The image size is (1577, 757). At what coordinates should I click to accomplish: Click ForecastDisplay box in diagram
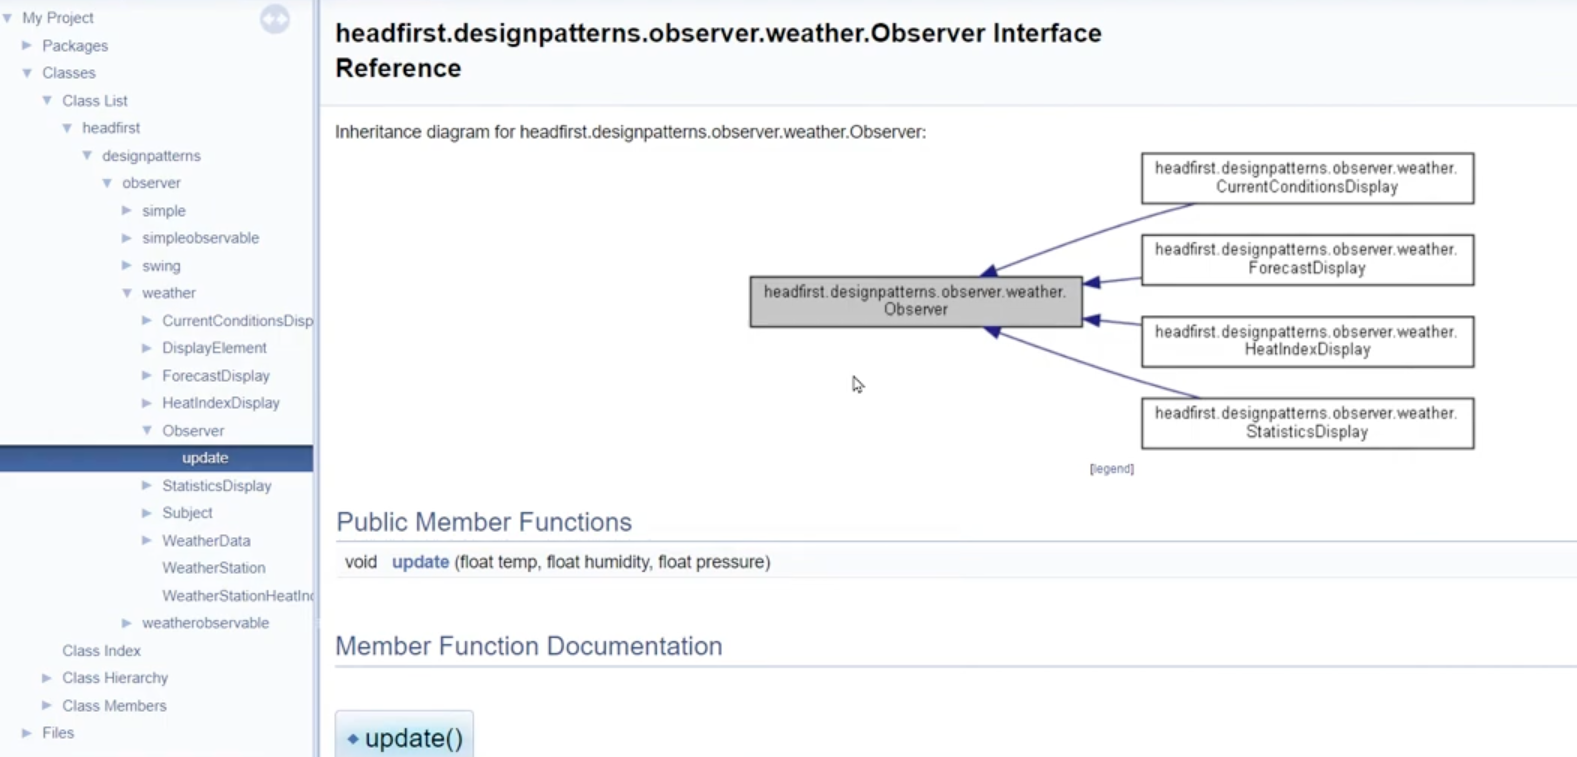(x=1307, y=259)
